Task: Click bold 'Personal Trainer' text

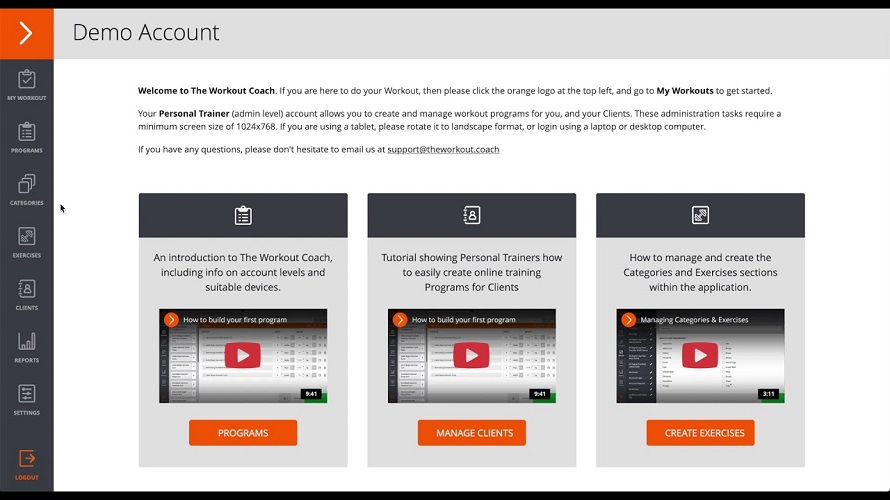Action: pos(194,114)
